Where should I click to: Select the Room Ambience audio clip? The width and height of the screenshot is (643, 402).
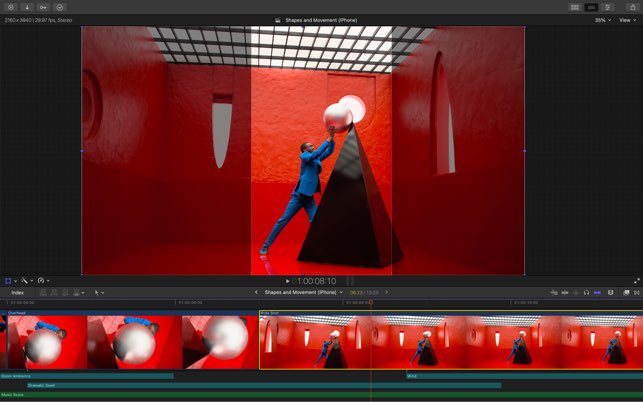tap(87, 376)
